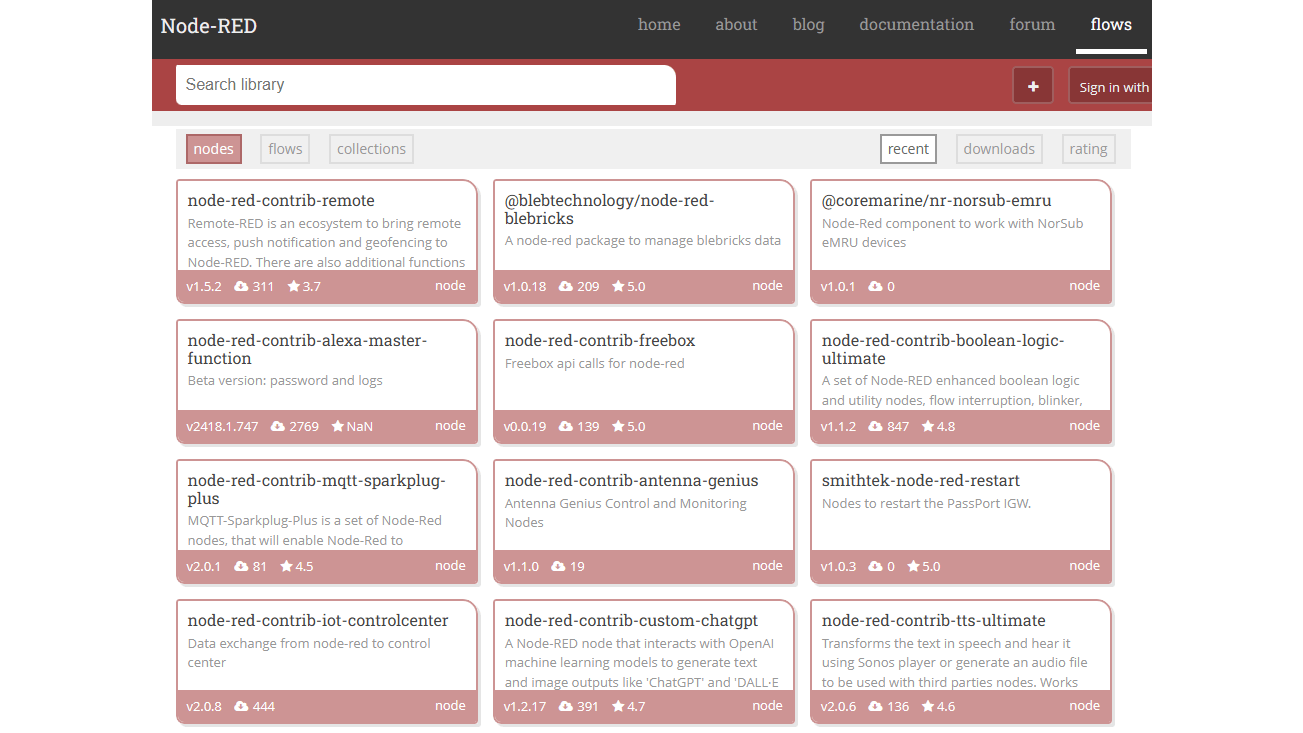Click star icon on smithtek-node-red-restart card
Image resolution: width=1303 pixels, height=733 pixels.
(x=913, y=566)
